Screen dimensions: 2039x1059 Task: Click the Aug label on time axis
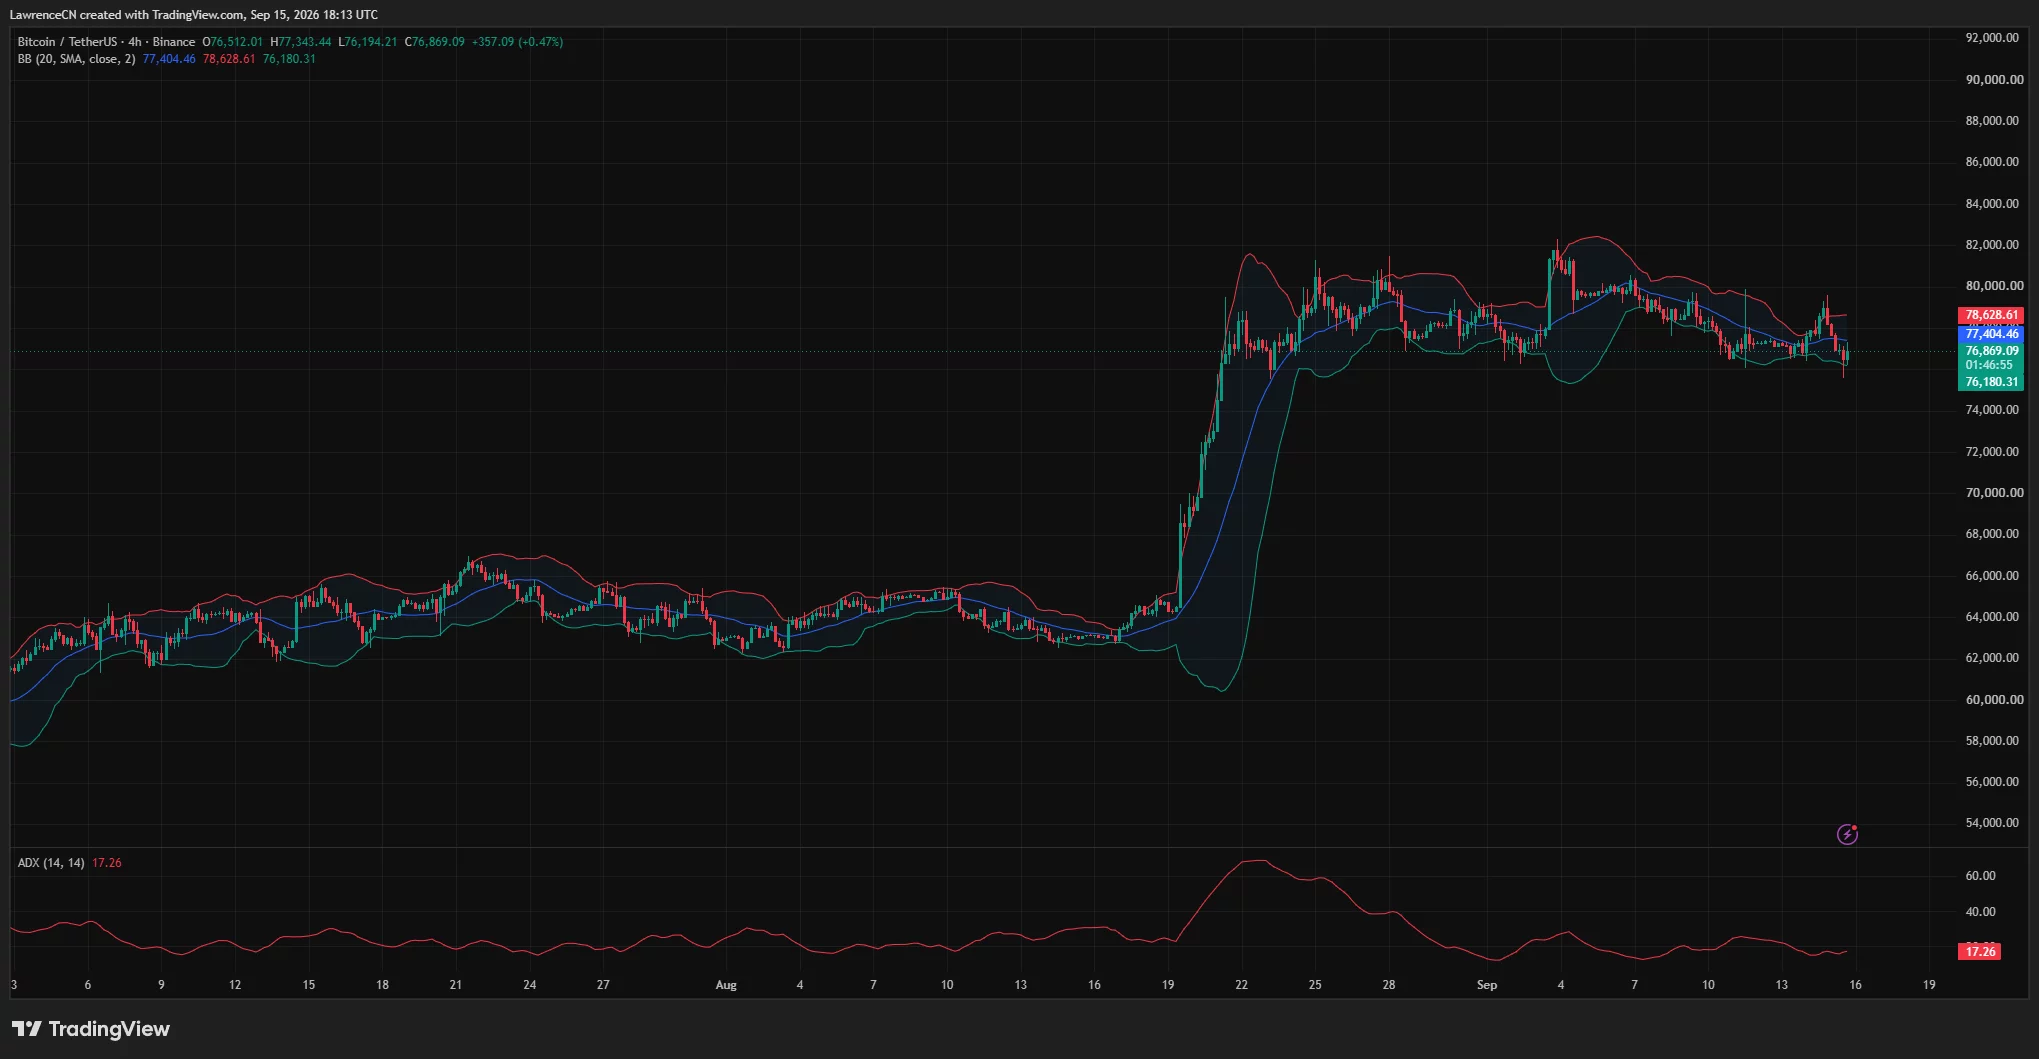tap(726, 985)
